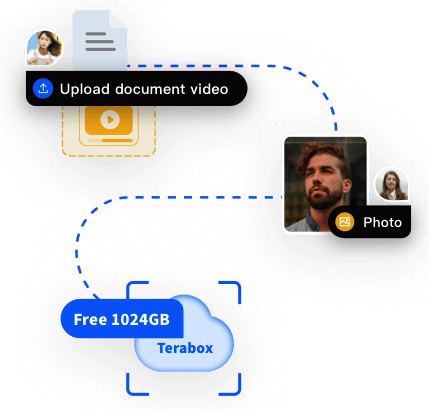Click the Upload document video pill
This screenshot has height=409, width=429.
click(137, 89)
